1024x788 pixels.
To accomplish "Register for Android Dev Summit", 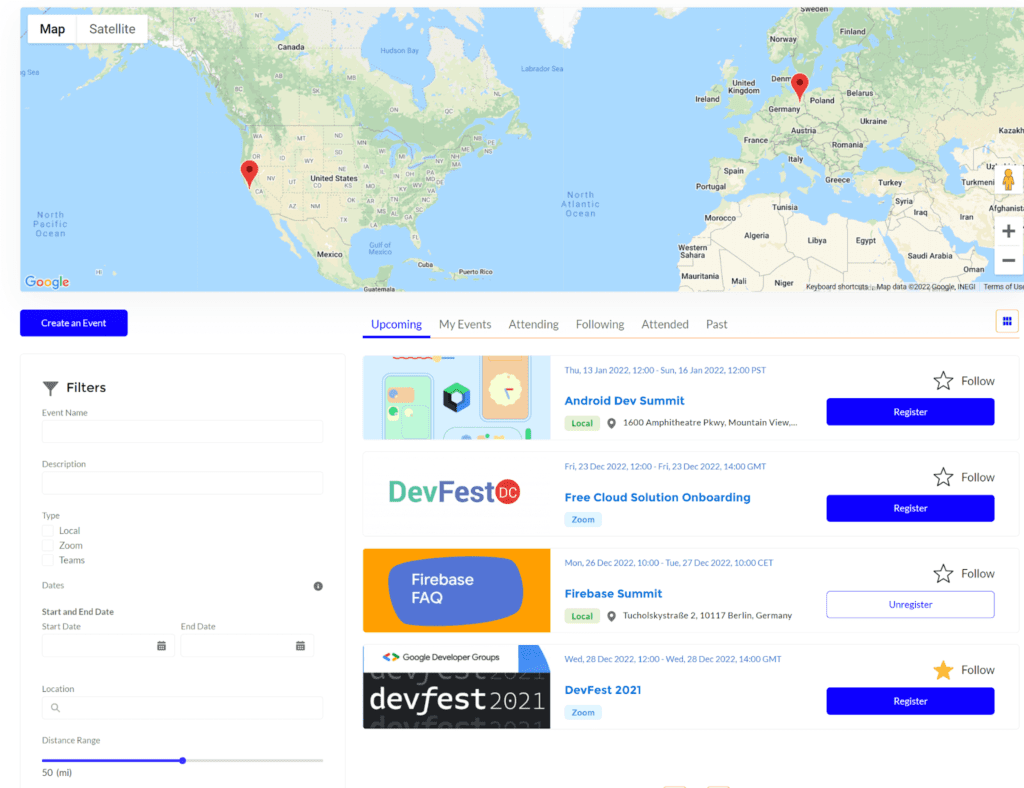I will pos(910,412).
